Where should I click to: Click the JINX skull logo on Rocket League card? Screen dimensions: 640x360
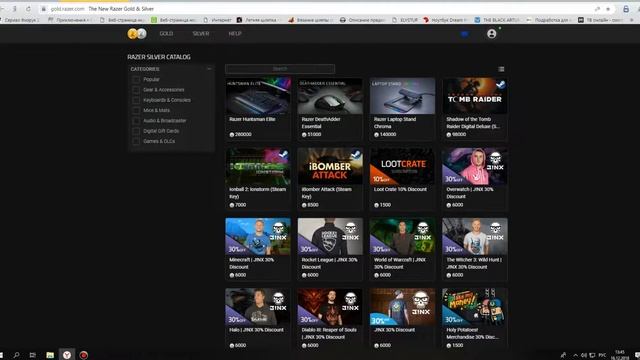coord(350,231)
